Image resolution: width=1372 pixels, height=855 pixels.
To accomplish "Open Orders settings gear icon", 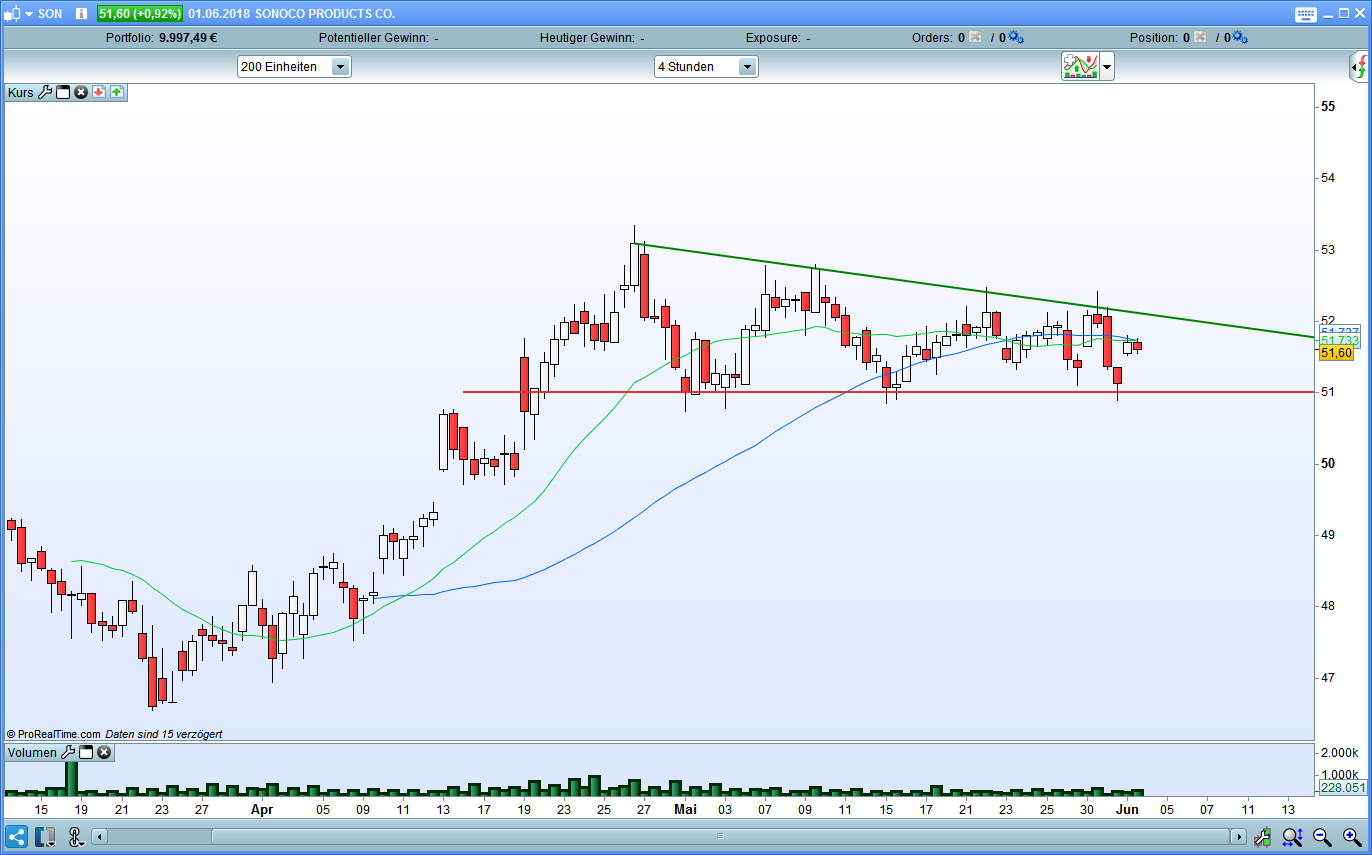I will [x=1016, y=38].
